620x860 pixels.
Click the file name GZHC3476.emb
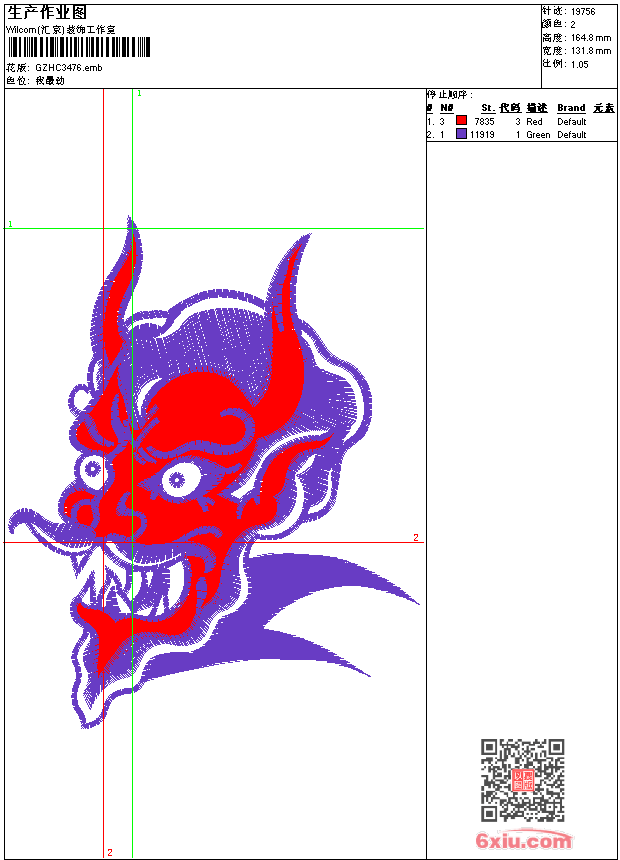pyautogui.click(x=68, y=68)
